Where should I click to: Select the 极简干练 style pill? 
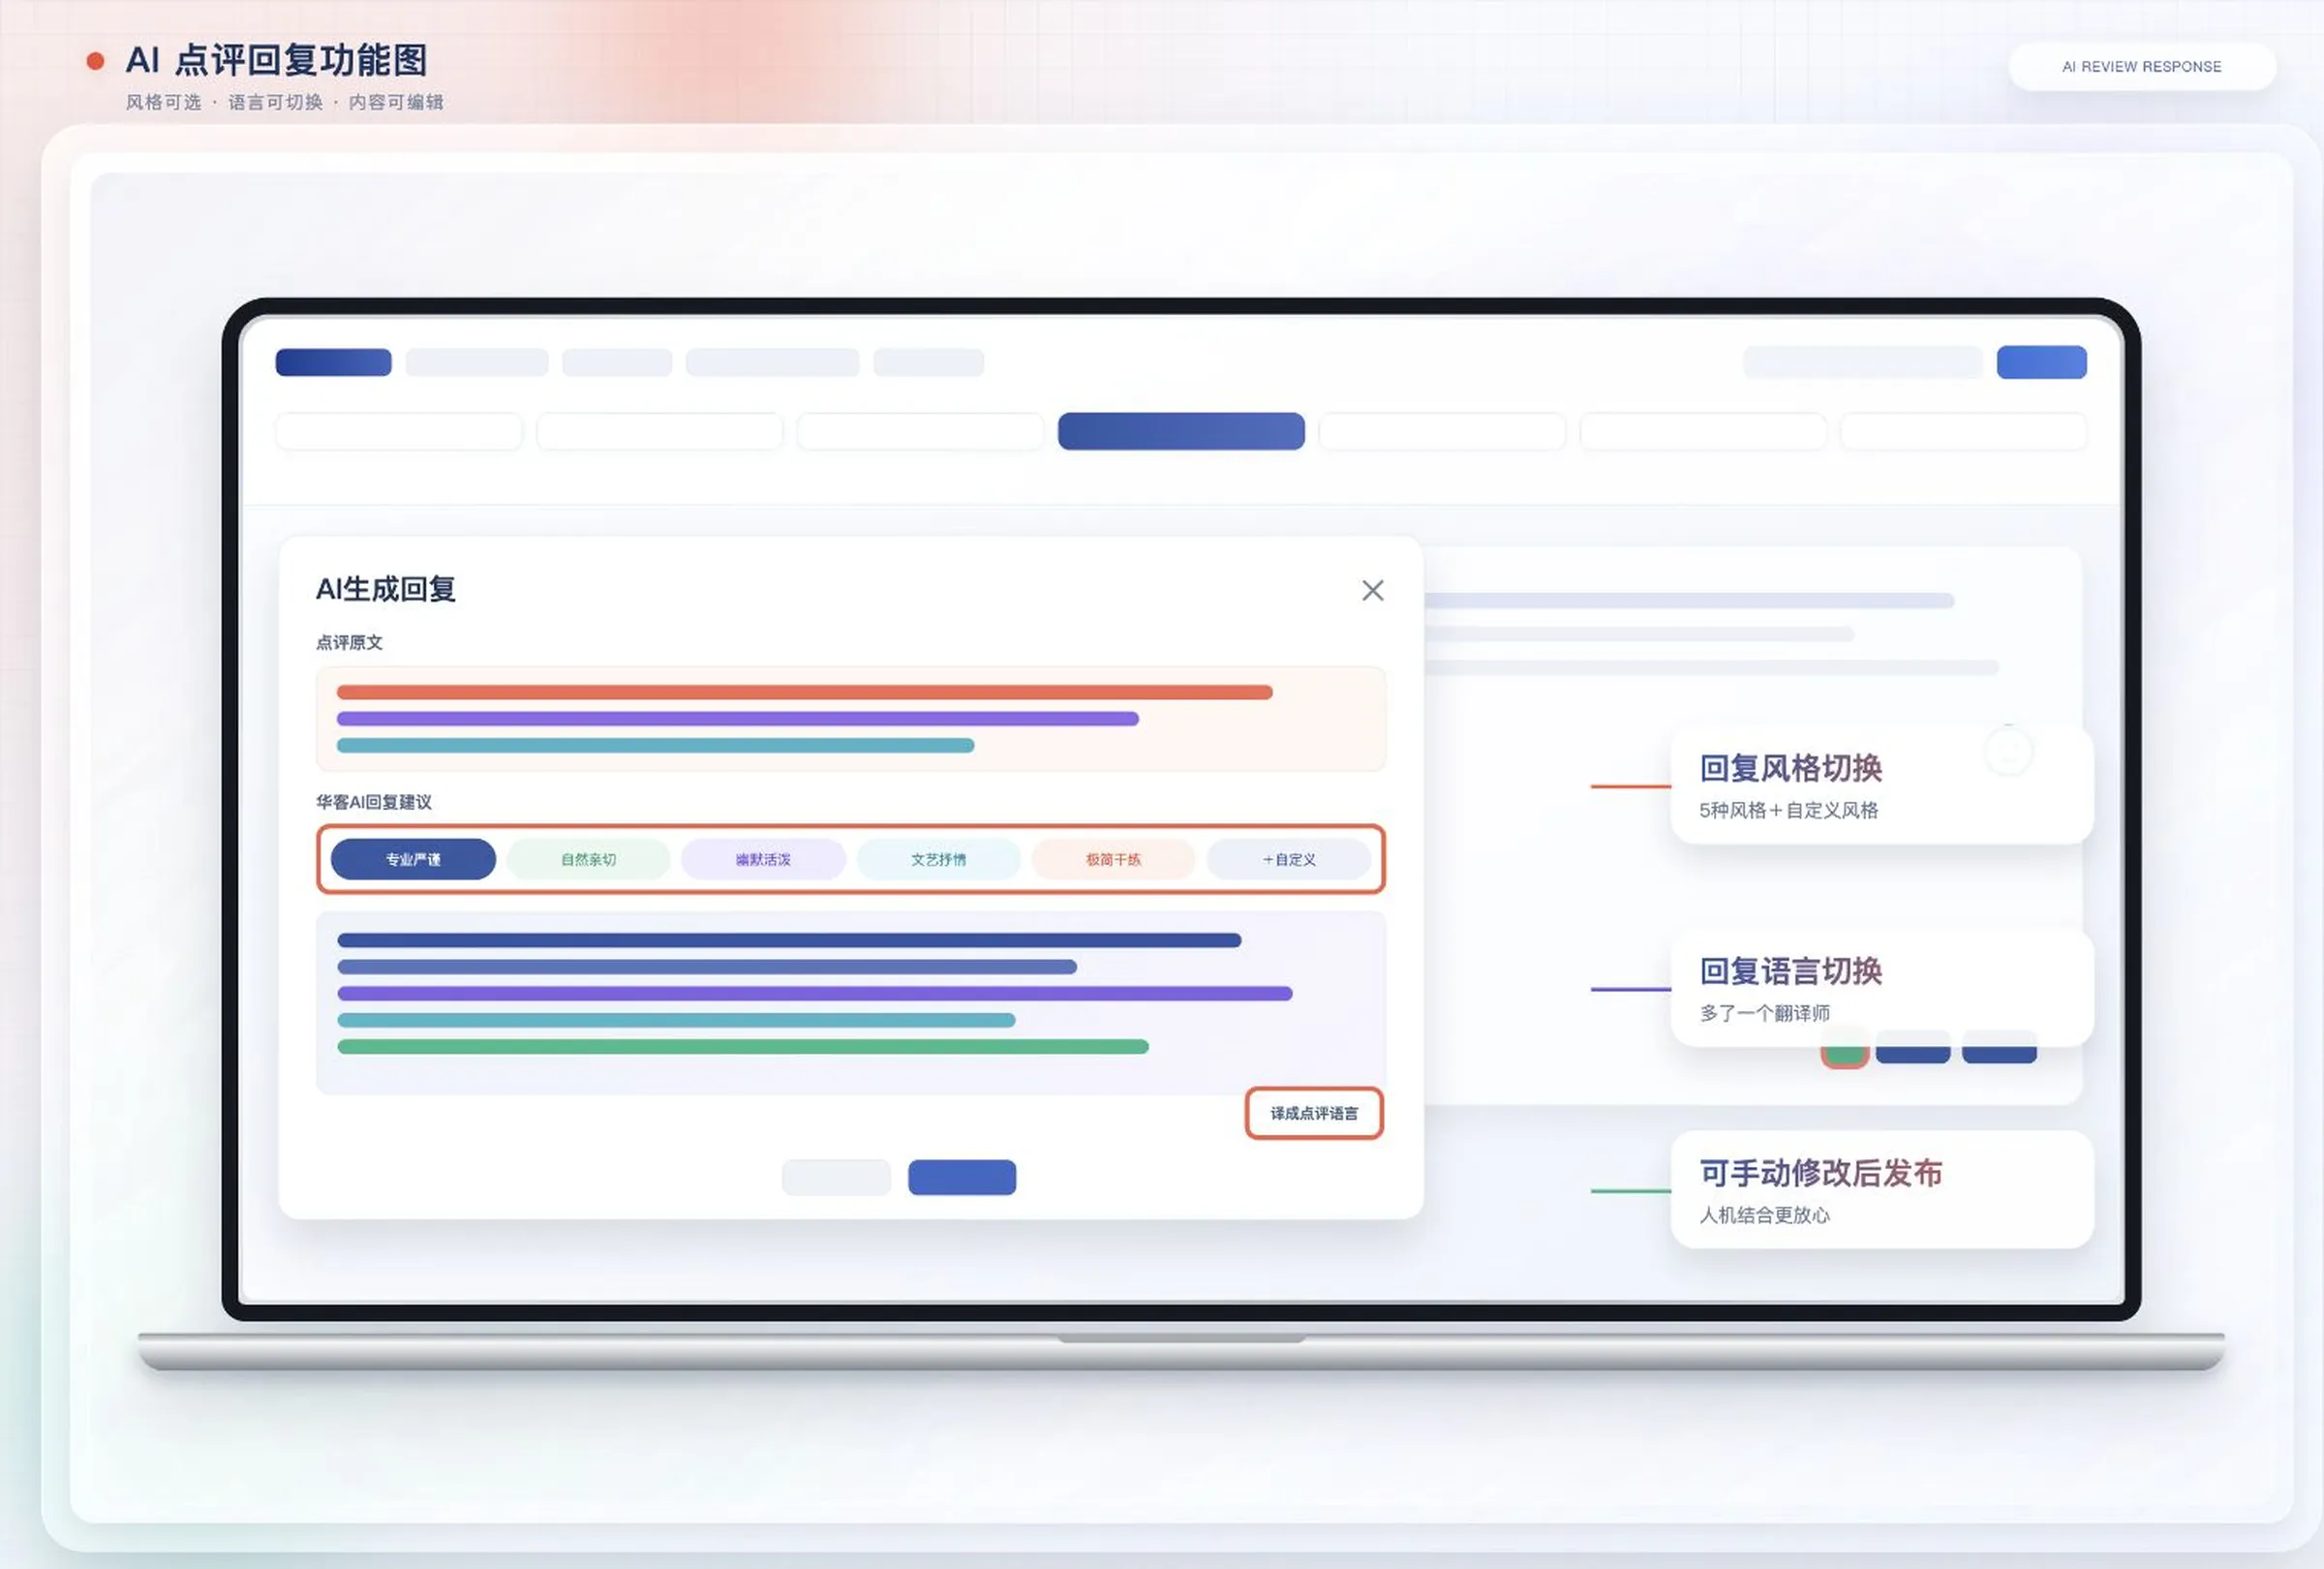[1113, 859]
